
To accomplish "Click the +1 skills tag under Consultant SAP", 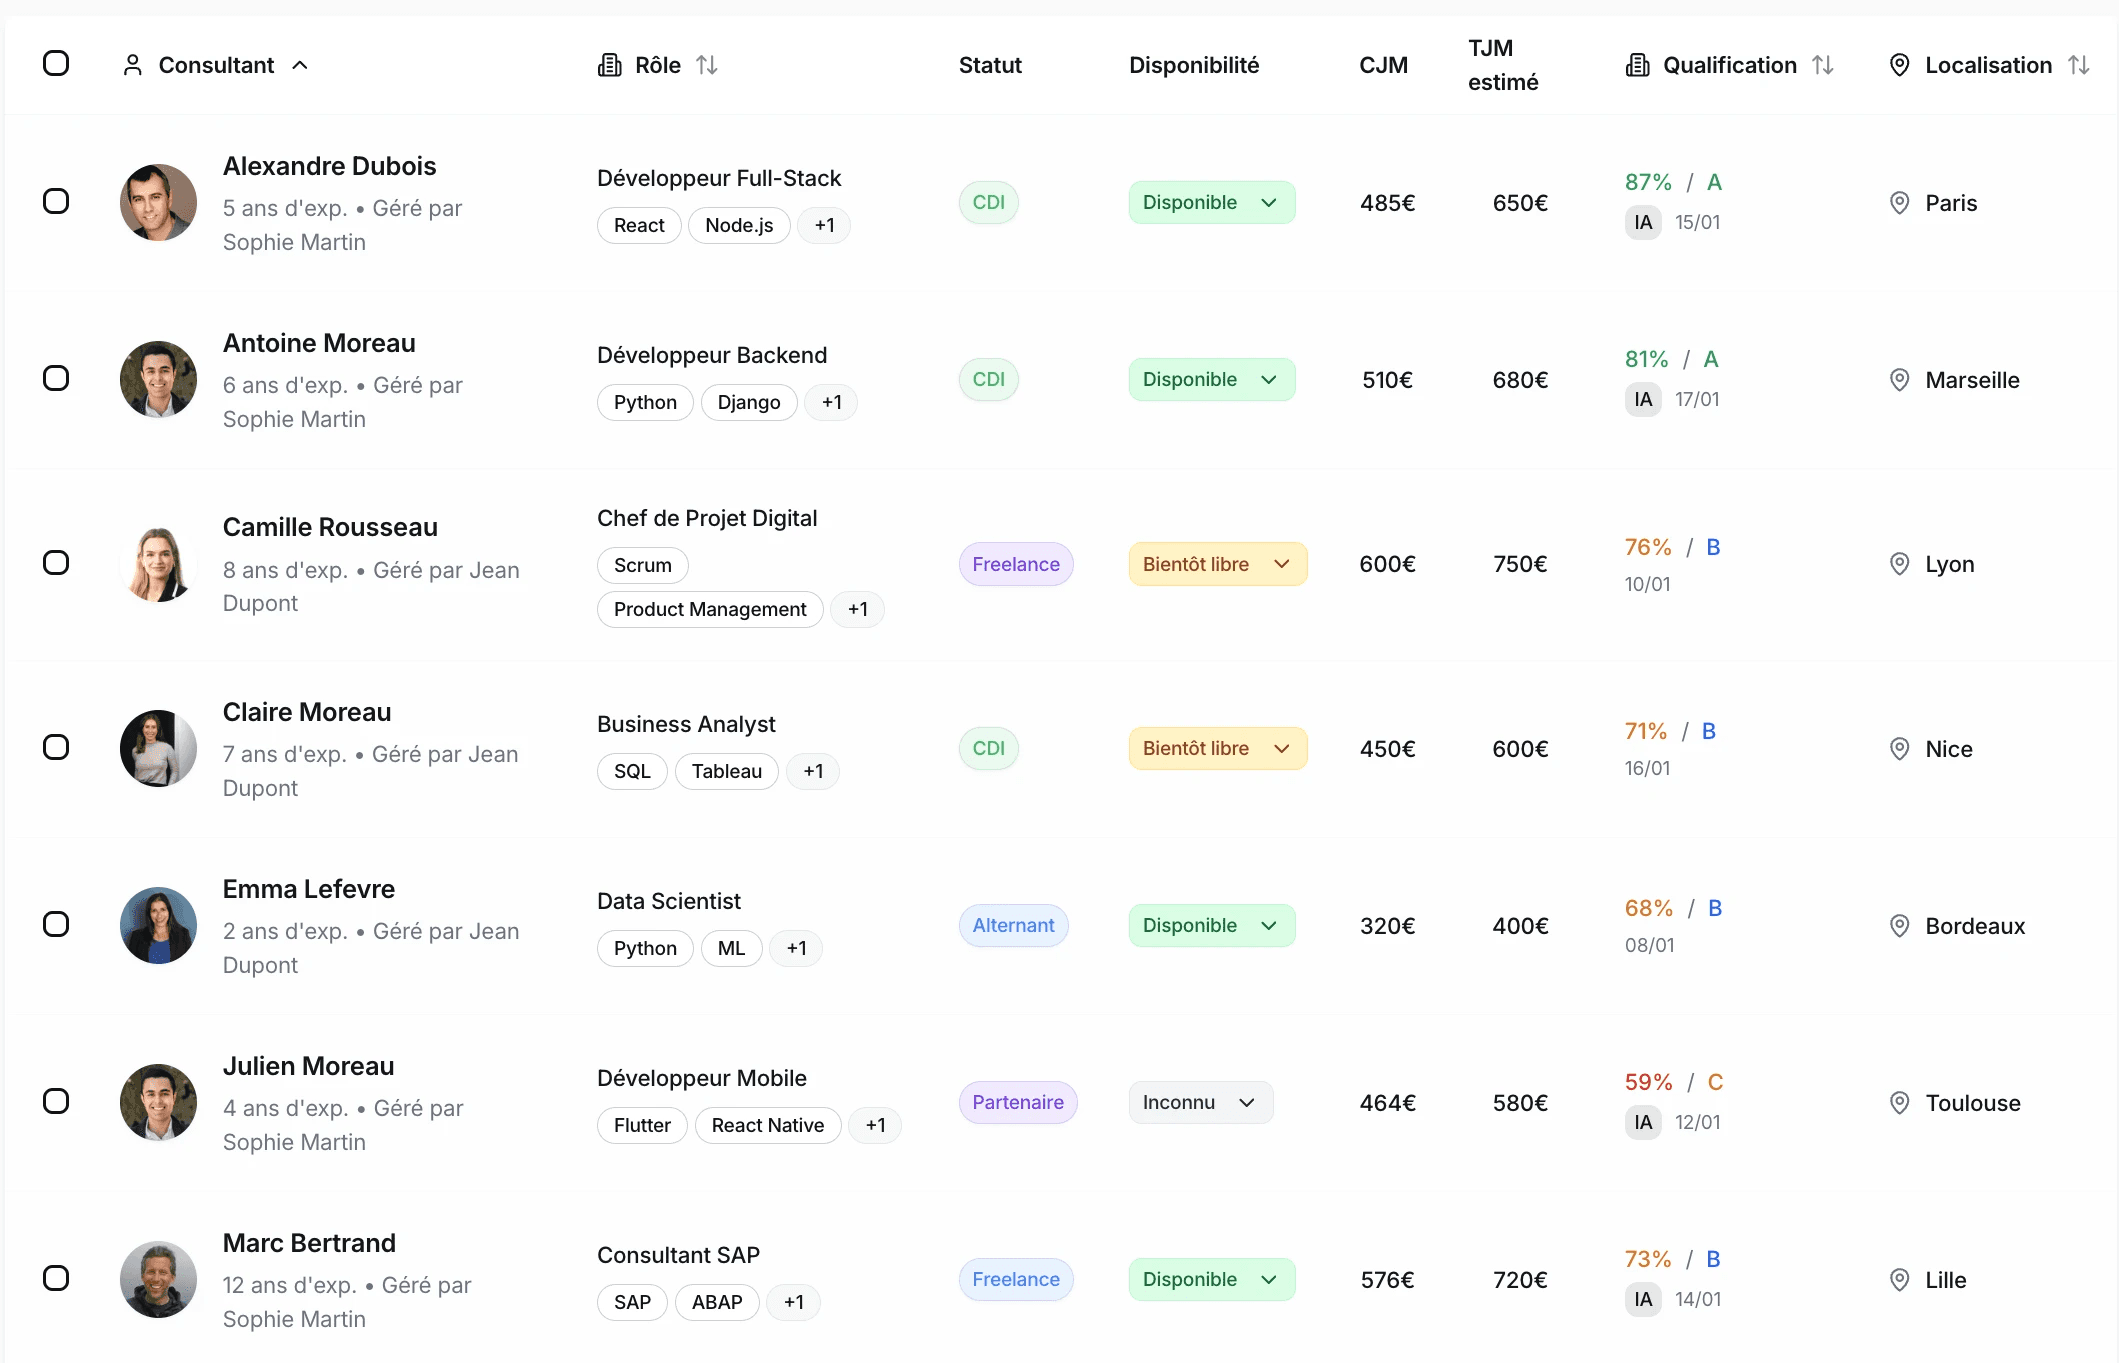I will [x=793, y=1302].
